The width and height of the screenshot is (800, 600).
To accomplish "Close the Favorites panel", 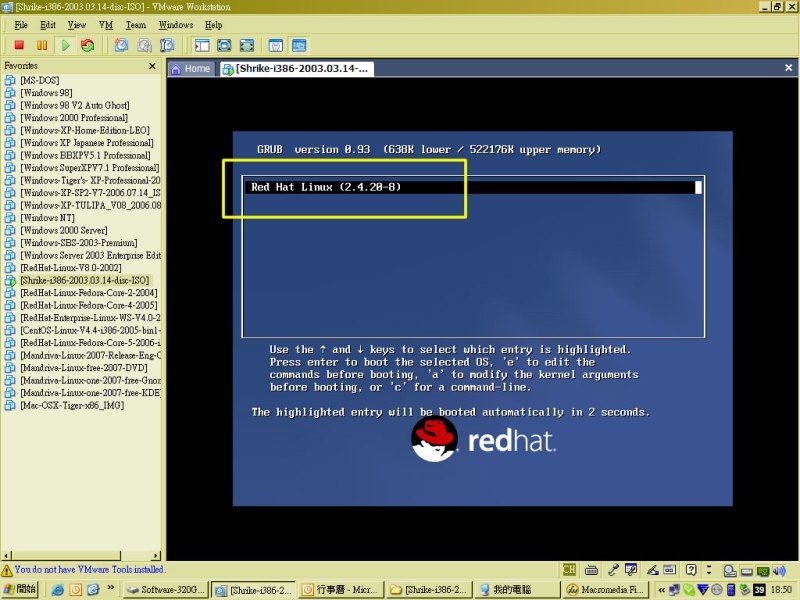I will tap(152, 66).
